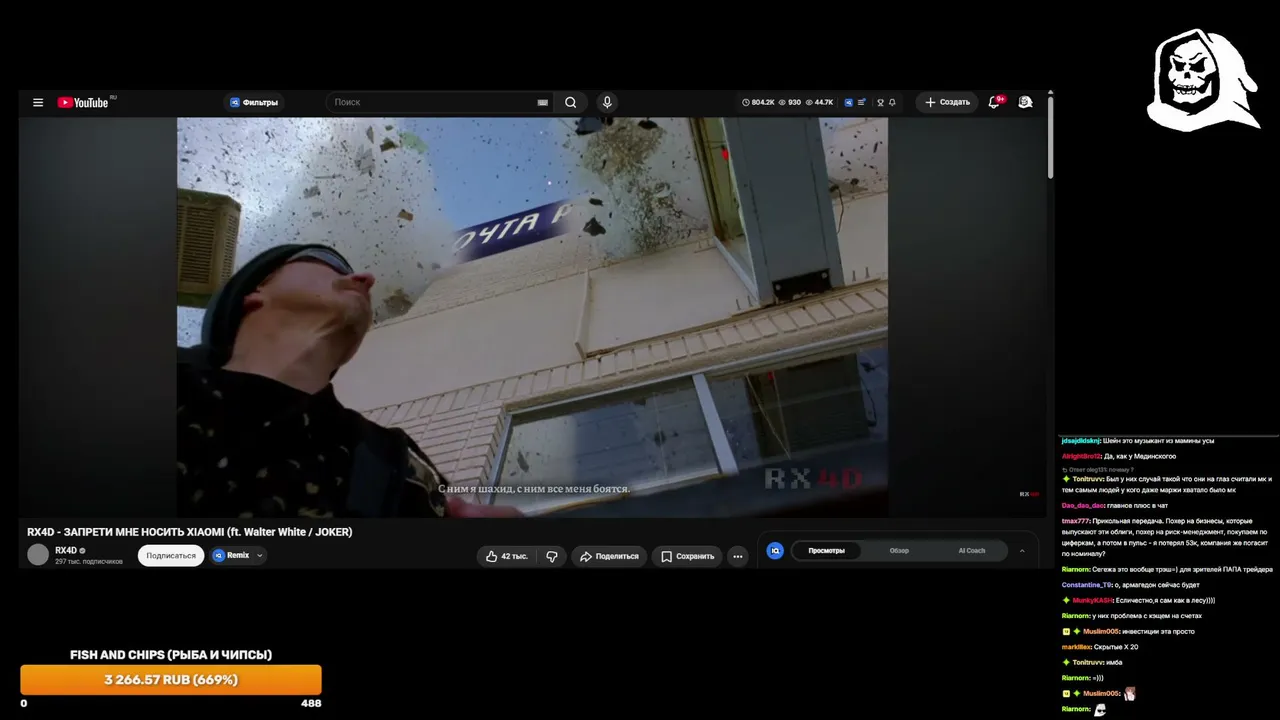This screenshot has height=720, width=1280.
Task: Switch to the AI Coach tab
Action: [x=972, y=551]
